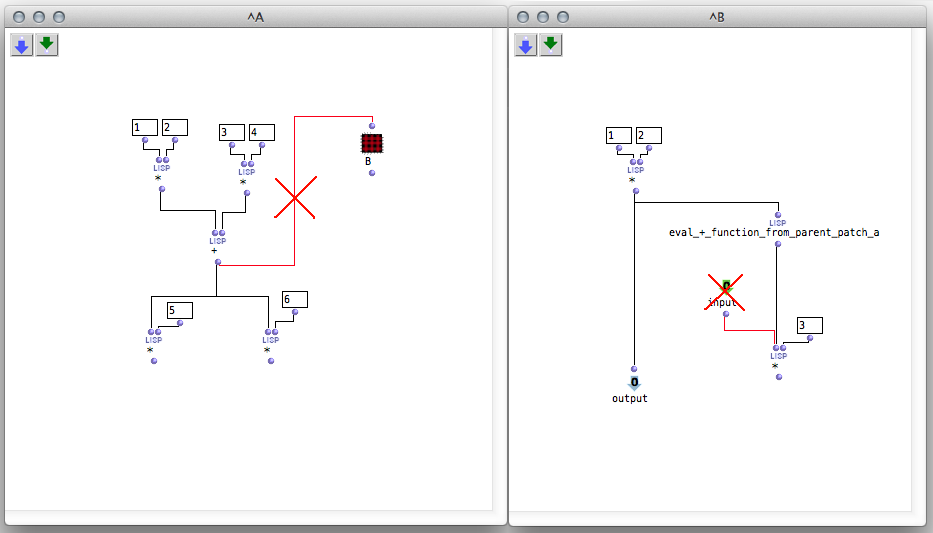933x533 pixels.
Task: Click value box 3 in window ^A
Action: [x=232, y=132]
